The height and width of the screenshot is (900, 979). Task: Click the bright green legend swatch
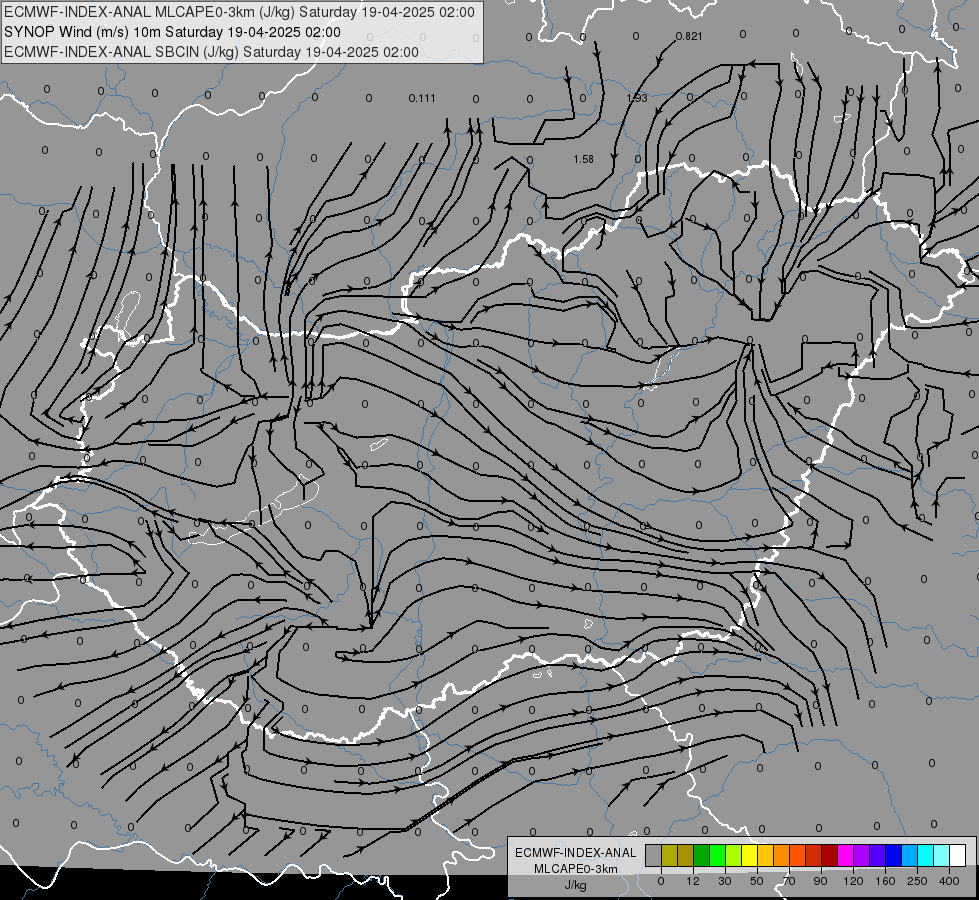pos(718,855)
